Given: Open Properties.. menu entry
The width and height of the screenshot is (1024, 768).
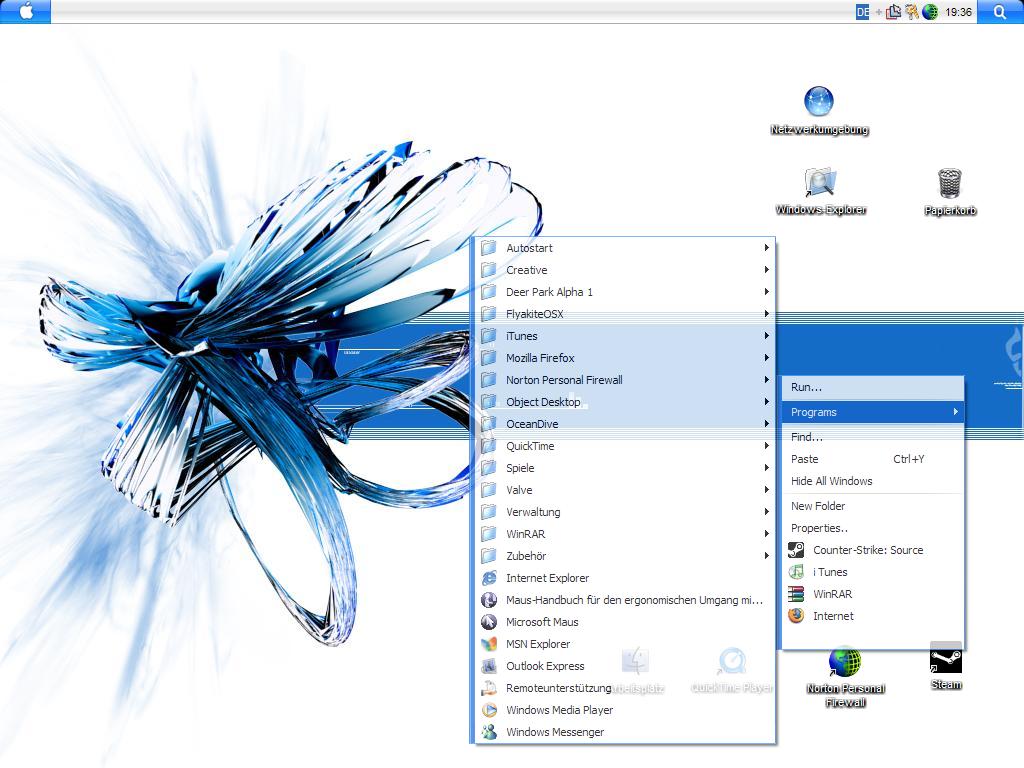Looking at the screenshot, I should point(872,528).
